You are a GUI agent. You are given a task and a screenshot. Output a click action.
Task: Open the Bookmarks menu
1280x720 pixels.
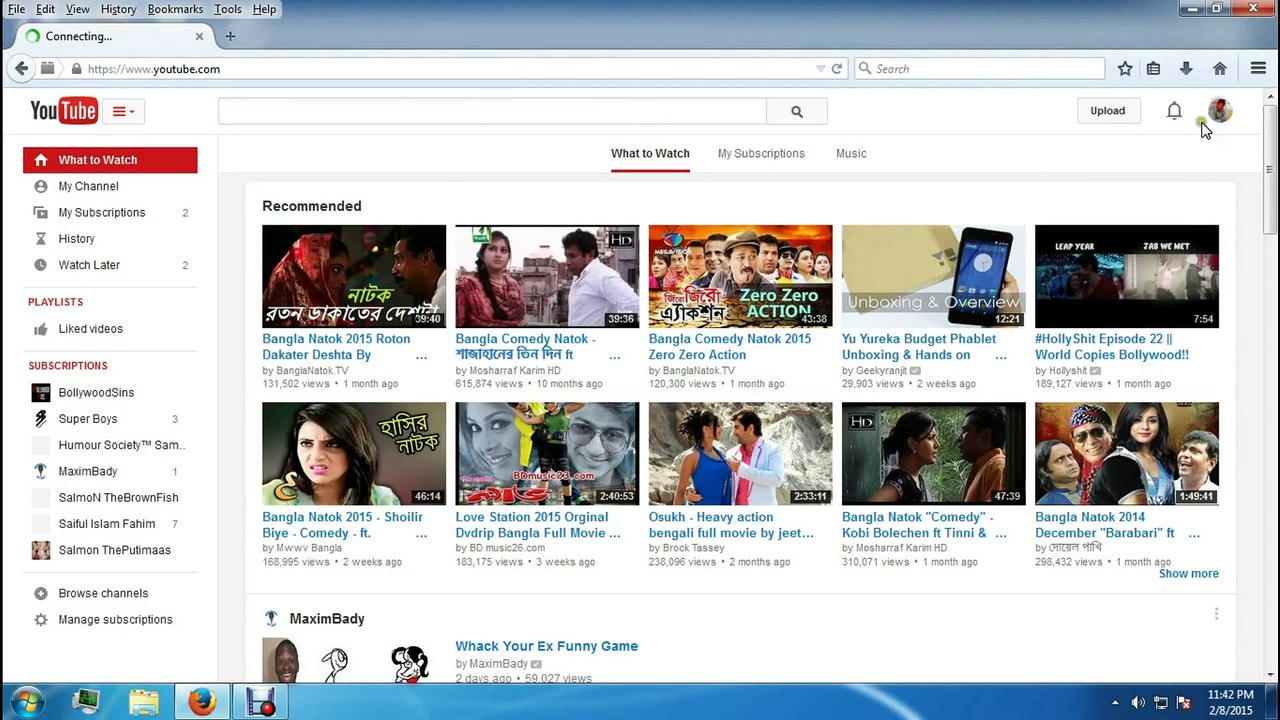[175, 9]
